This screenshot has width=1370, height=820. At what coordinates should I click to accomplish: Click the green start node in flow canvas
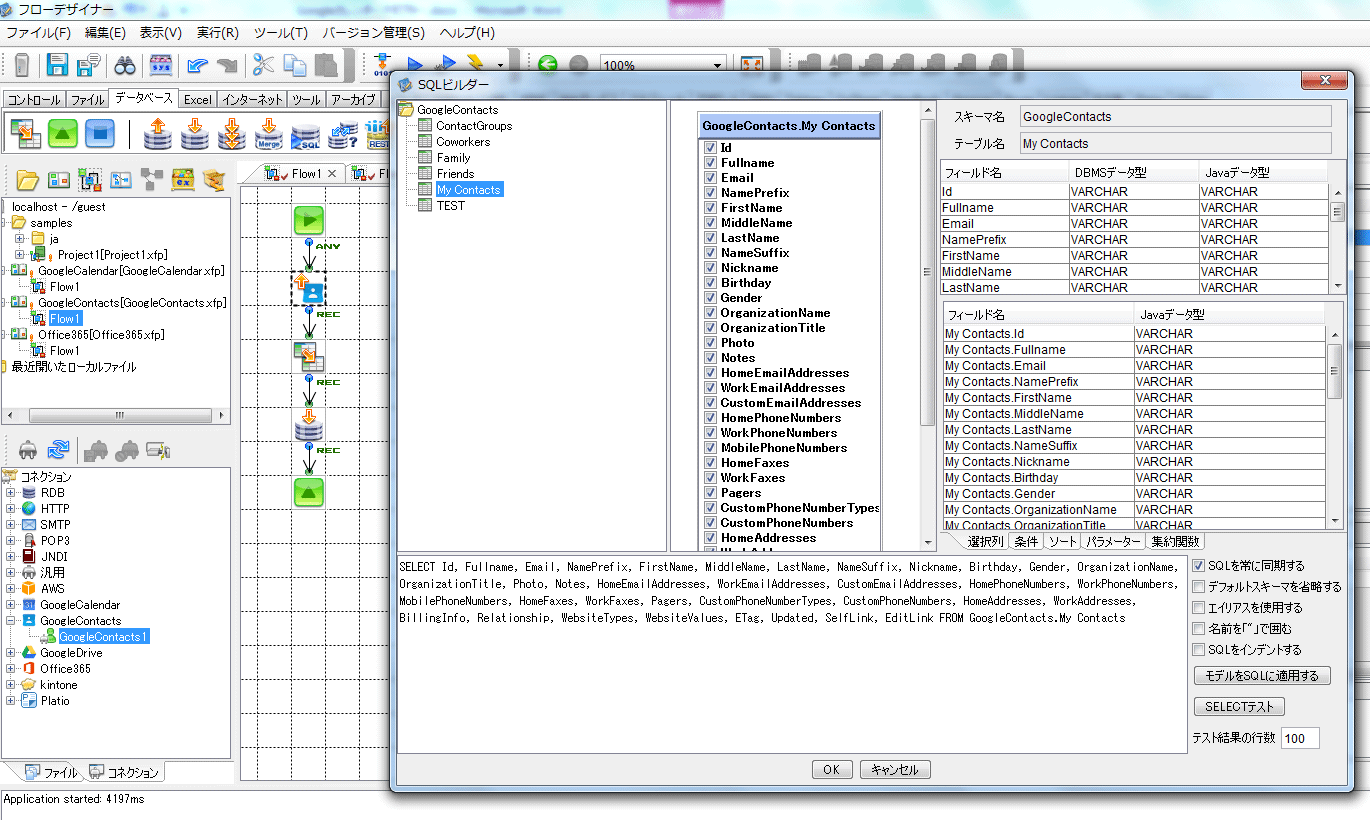(x=309, y=220)
